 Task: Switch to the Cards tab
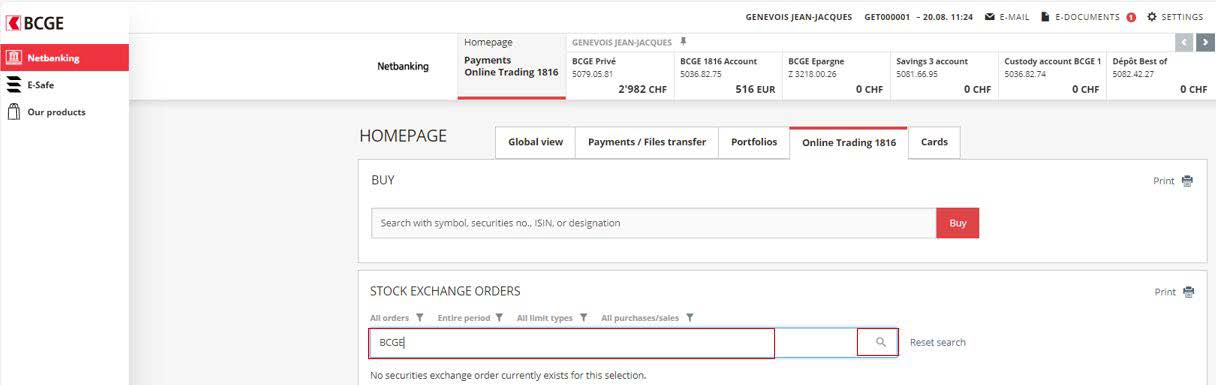pos(934,142)
